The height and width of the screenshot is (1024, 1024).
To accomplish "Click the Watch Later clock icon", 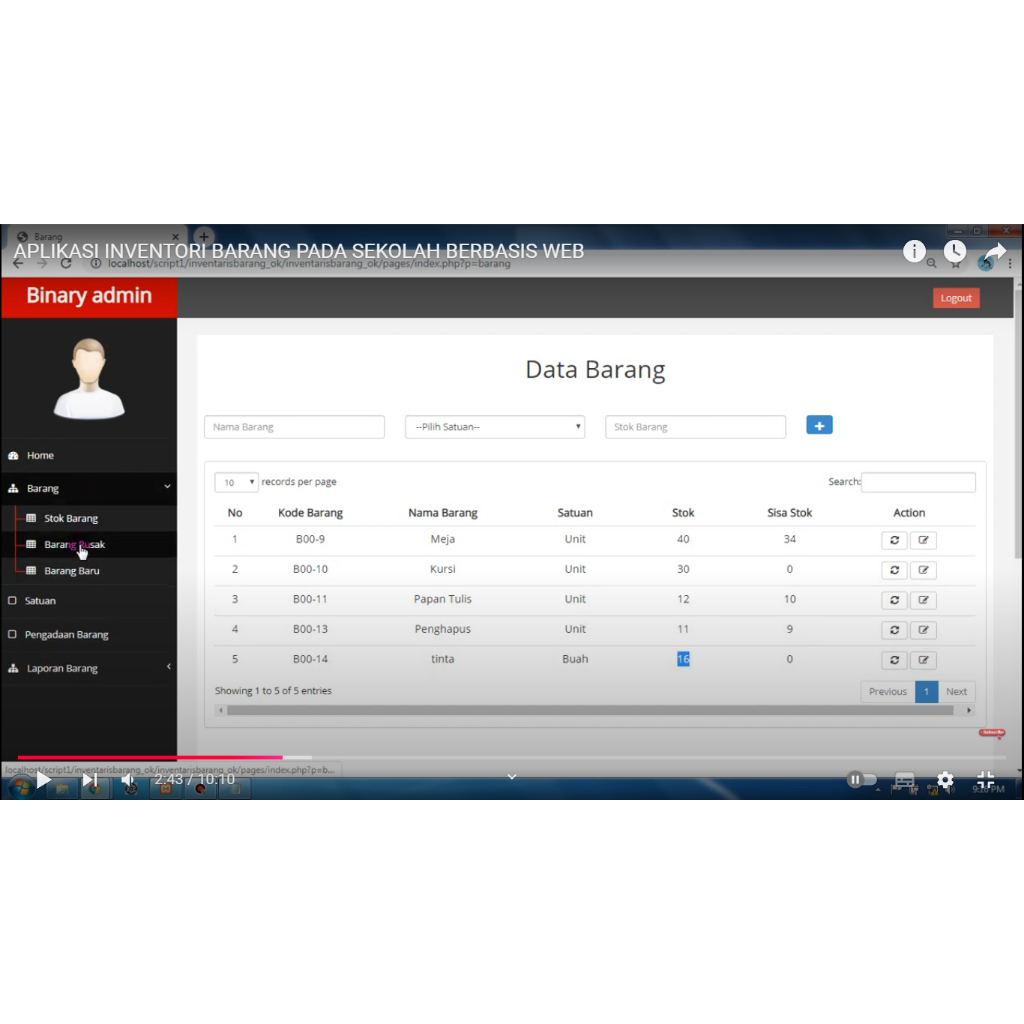I will point(955,251).
